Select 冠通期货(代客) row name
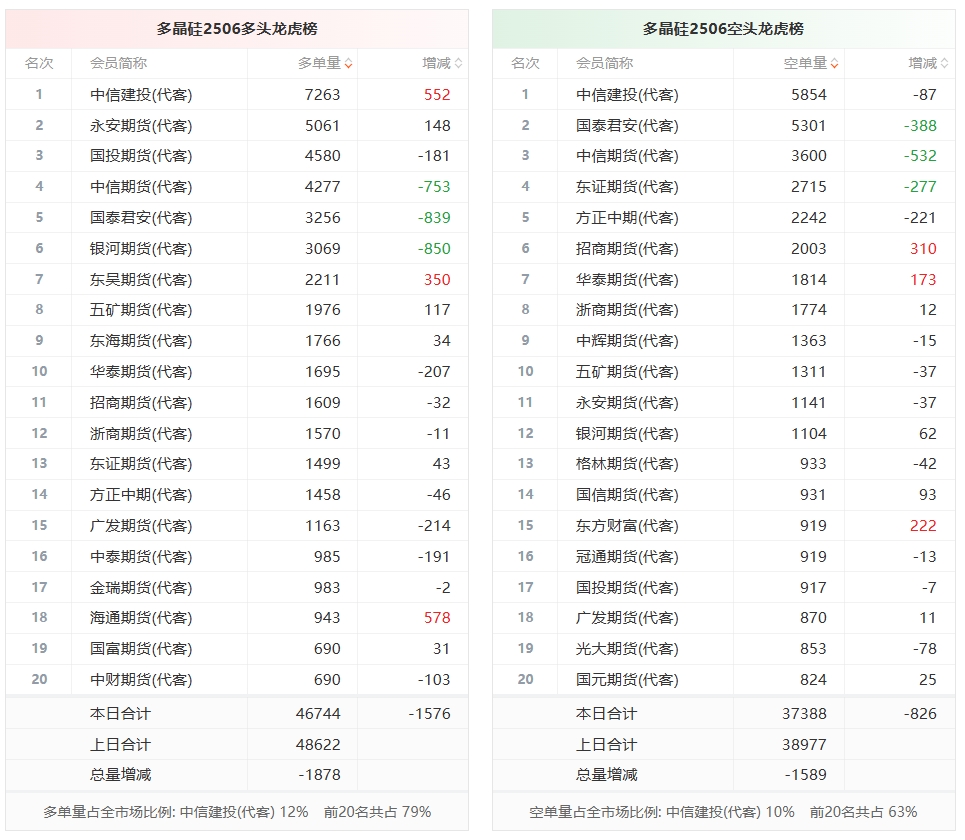Screen dimensions: 965x840 [x=627, y=556]
